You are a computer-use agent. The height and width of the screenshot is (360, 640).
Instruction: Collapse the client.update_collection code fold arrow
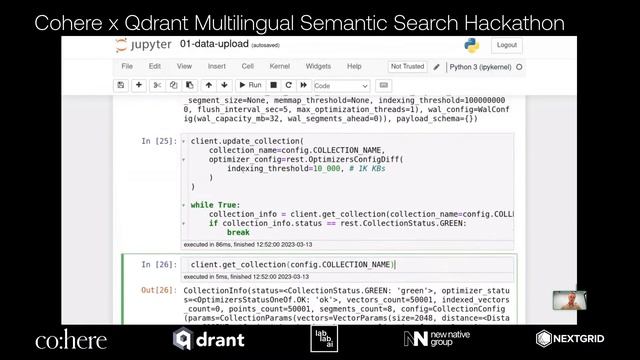pyautogui.click(x=184, y=141)
